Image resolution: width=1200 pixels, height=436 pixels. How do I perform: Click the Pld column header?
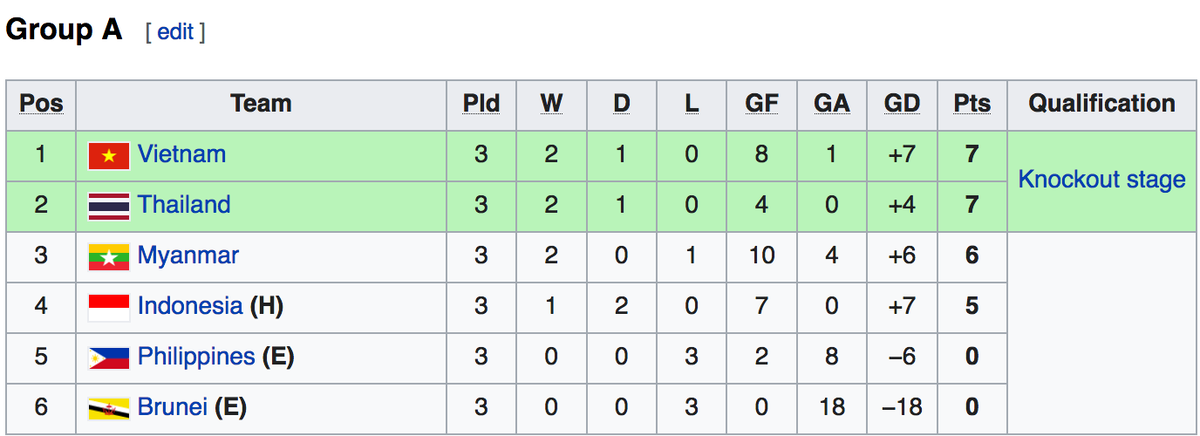481,104
